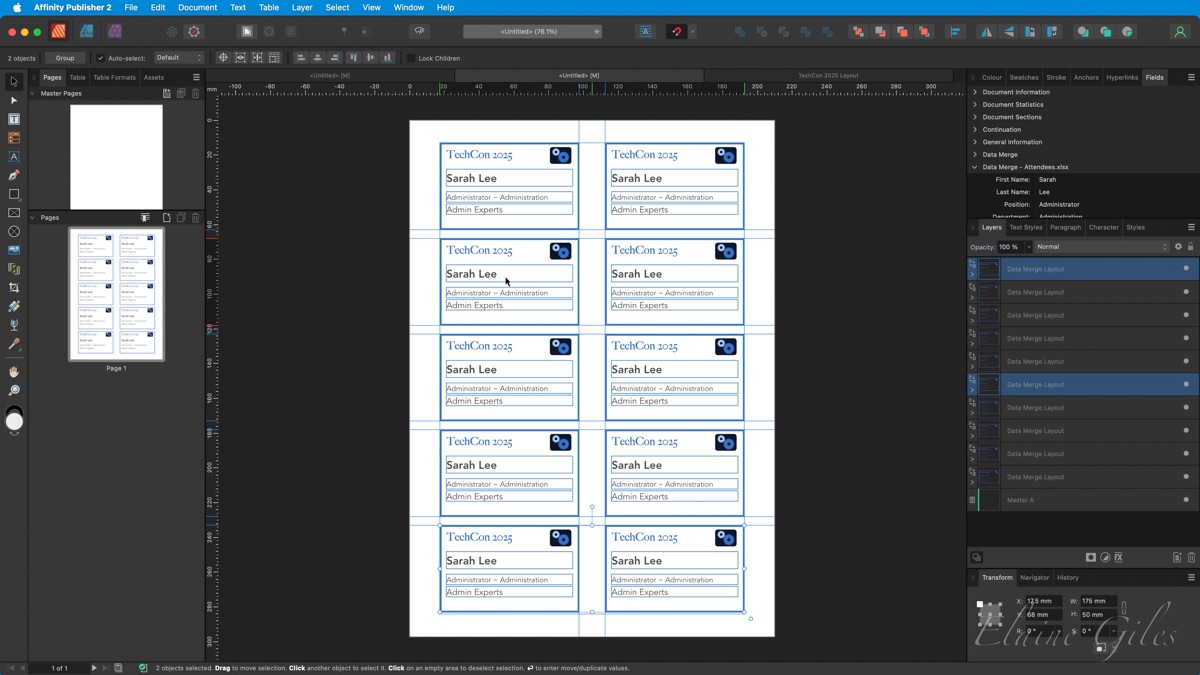Viewport: 1200px width, 675px height.
Task: Click the Flip Vertical icon
Action: [1008, 32]
